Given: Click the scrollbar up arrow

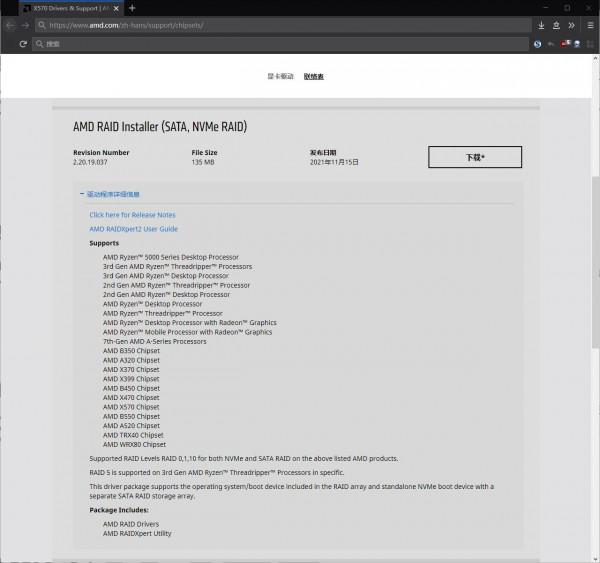Looking at the screenshot, I should (x=595, y=58).
